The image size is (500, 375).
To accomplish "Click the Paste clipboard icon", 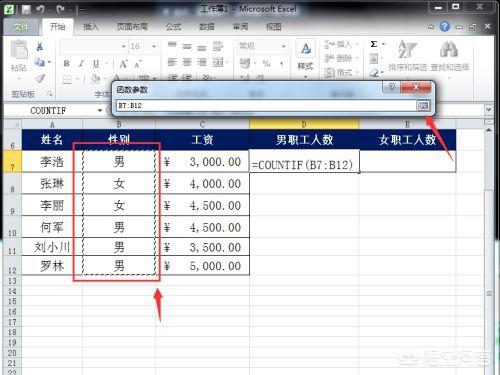I will point(19,50).
